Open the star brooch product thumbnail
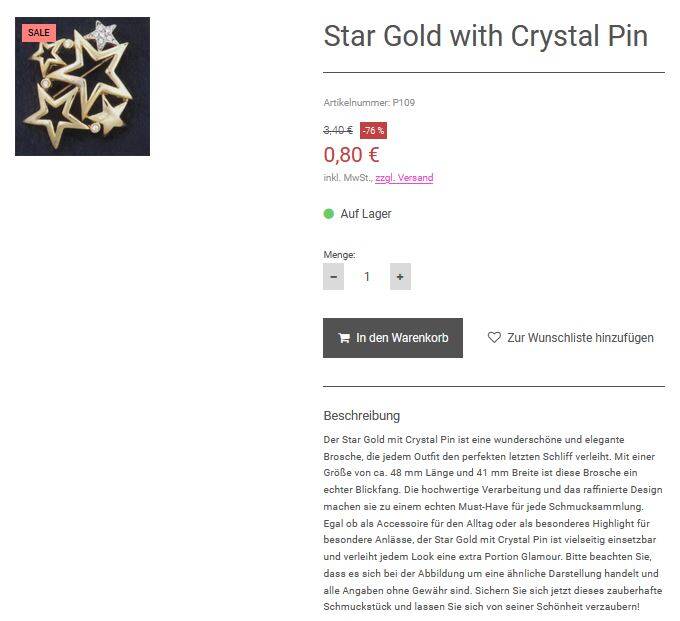This screenshot has height=621, width=680. click(x=82, y=87)
